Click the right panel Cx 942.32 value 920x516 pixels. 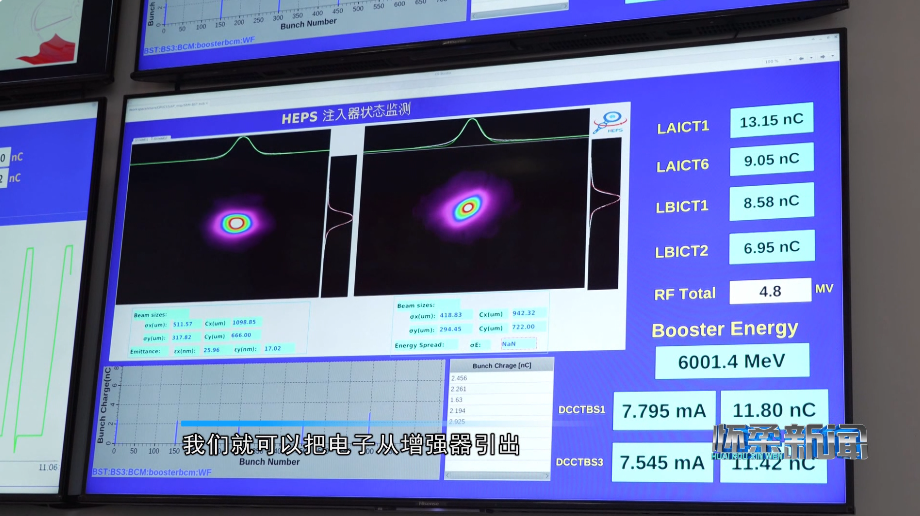pyautogui.click(x=523, y=313)
